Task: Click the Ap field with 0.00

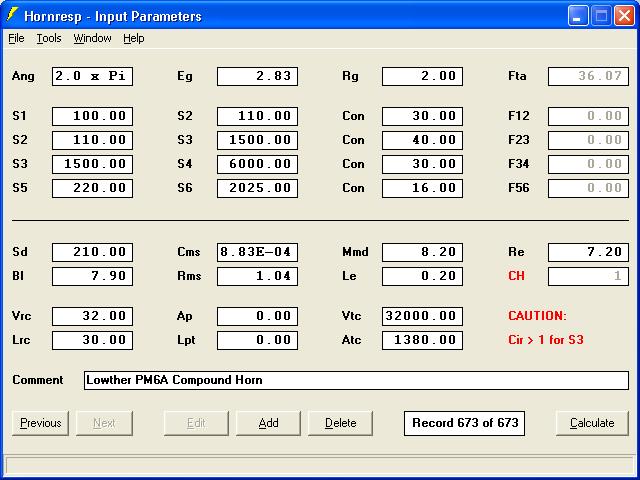Action: pos(258,316)
